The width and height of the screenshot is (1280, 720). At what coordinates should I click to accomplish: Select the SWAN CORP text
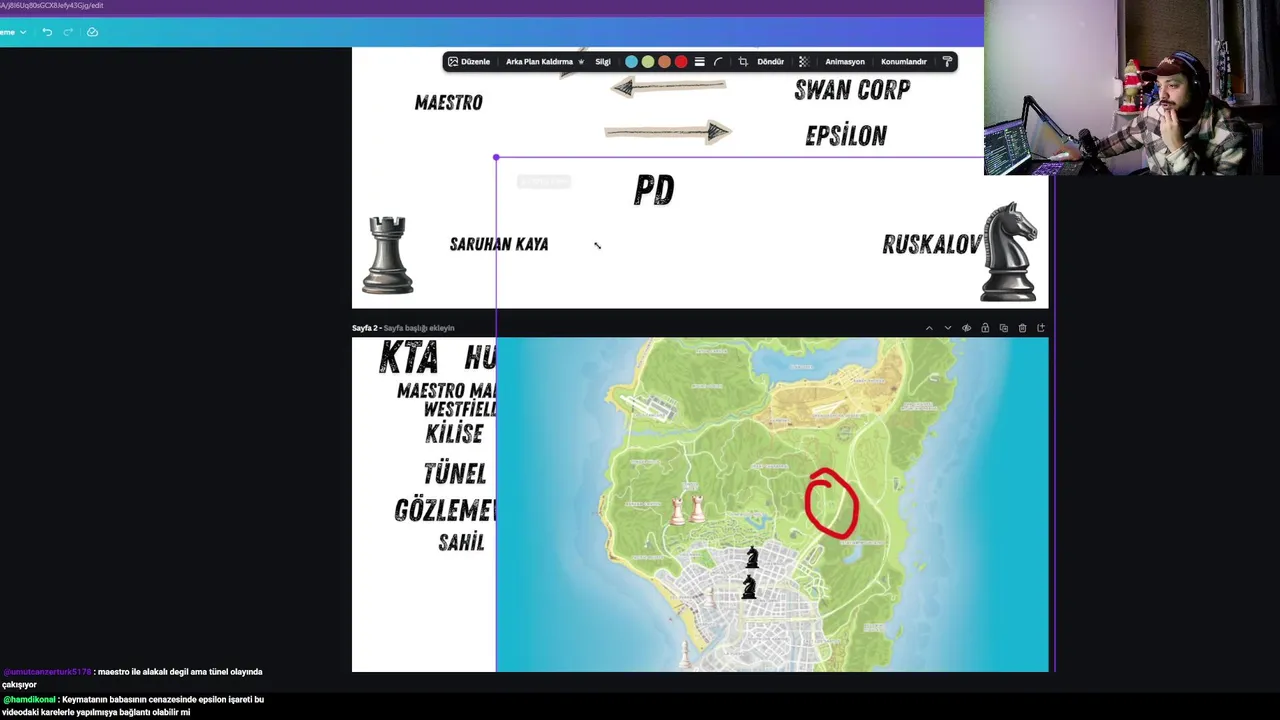[852, 90]
